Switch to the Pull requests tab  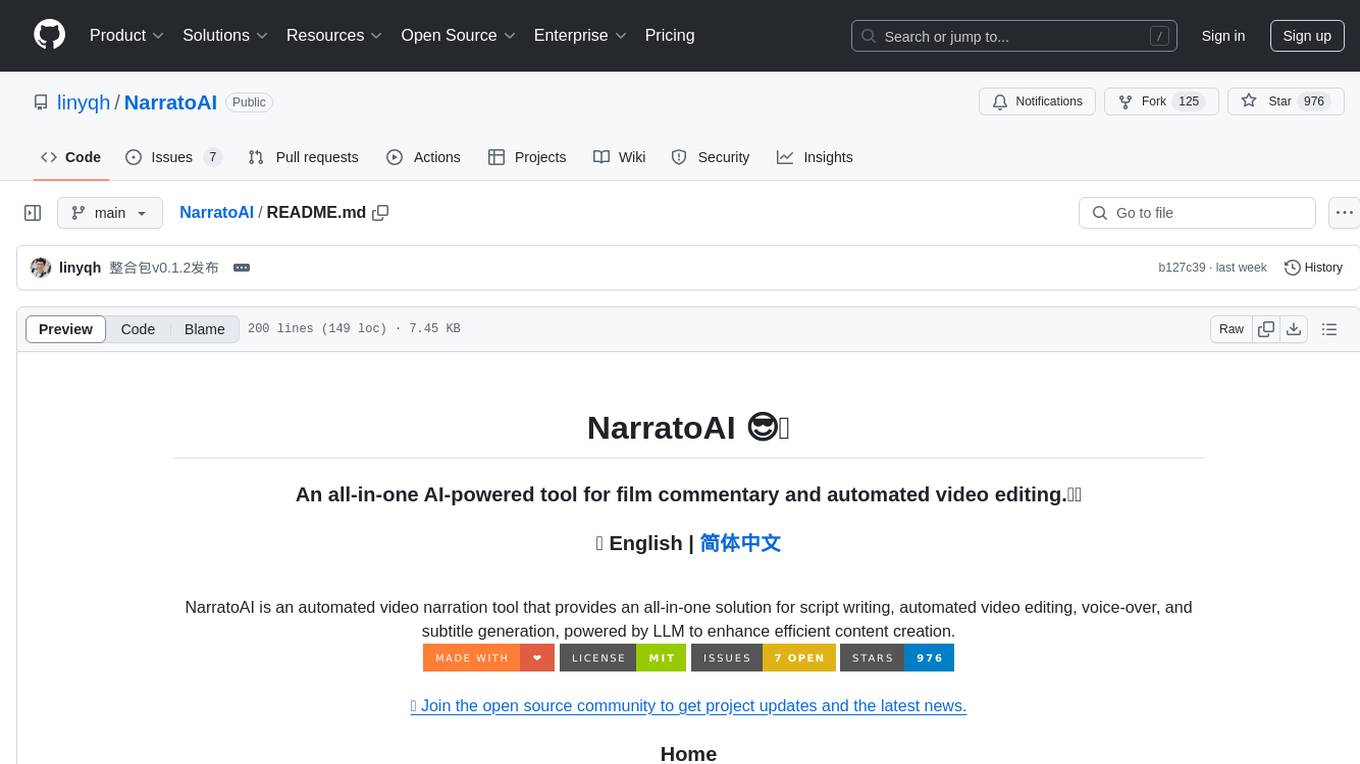(x=303, y=157)
